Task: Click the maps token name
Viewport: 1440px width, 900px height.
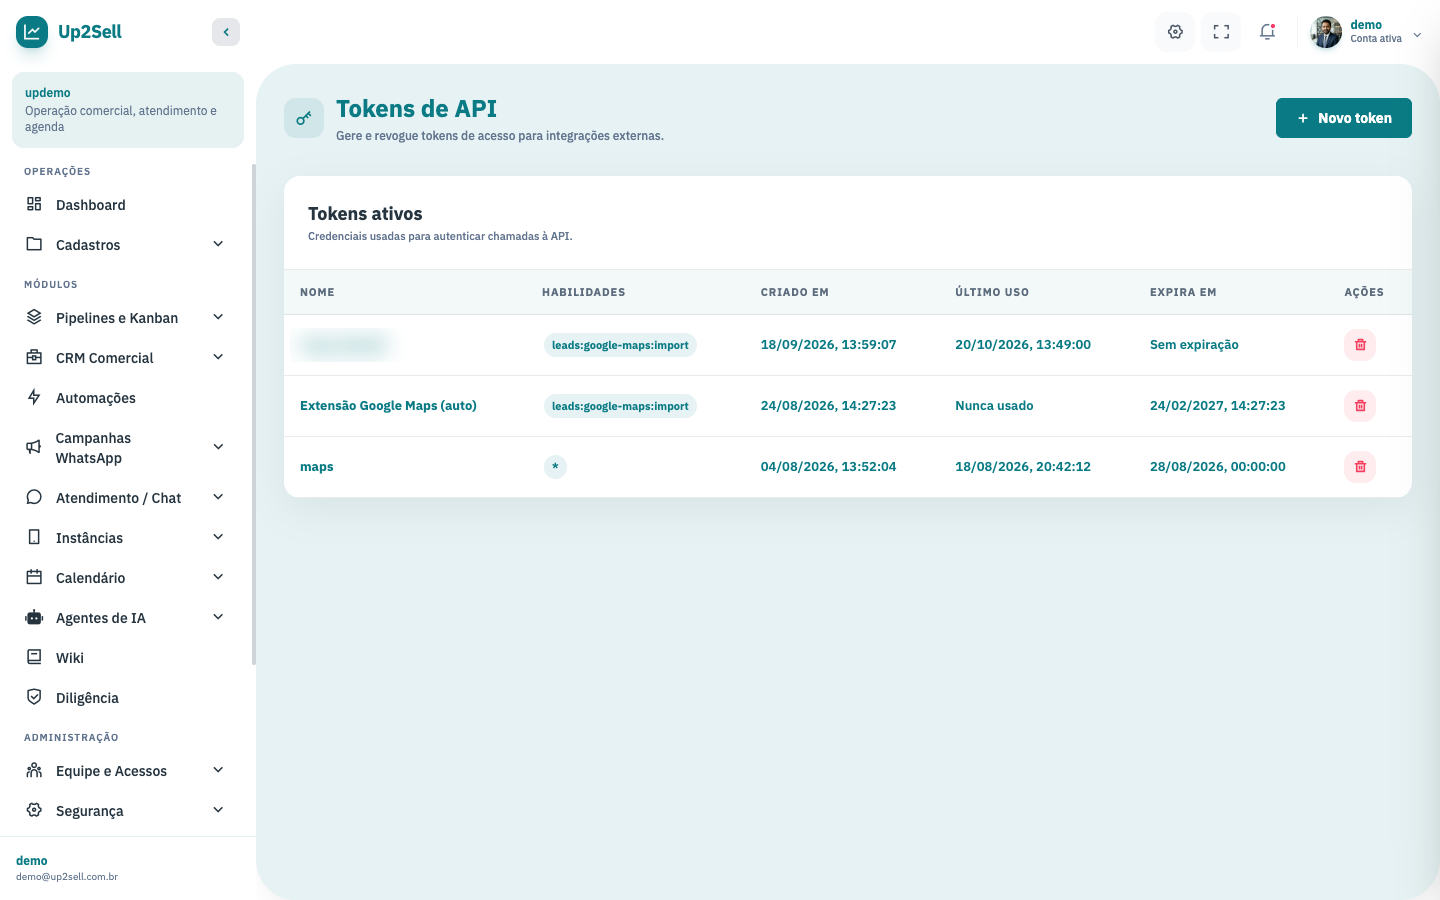Action: (317, 467)
